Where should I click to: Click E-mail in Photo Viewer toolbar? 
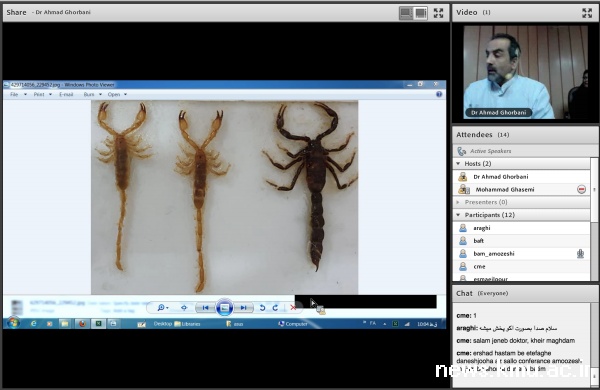click(66, 95)
